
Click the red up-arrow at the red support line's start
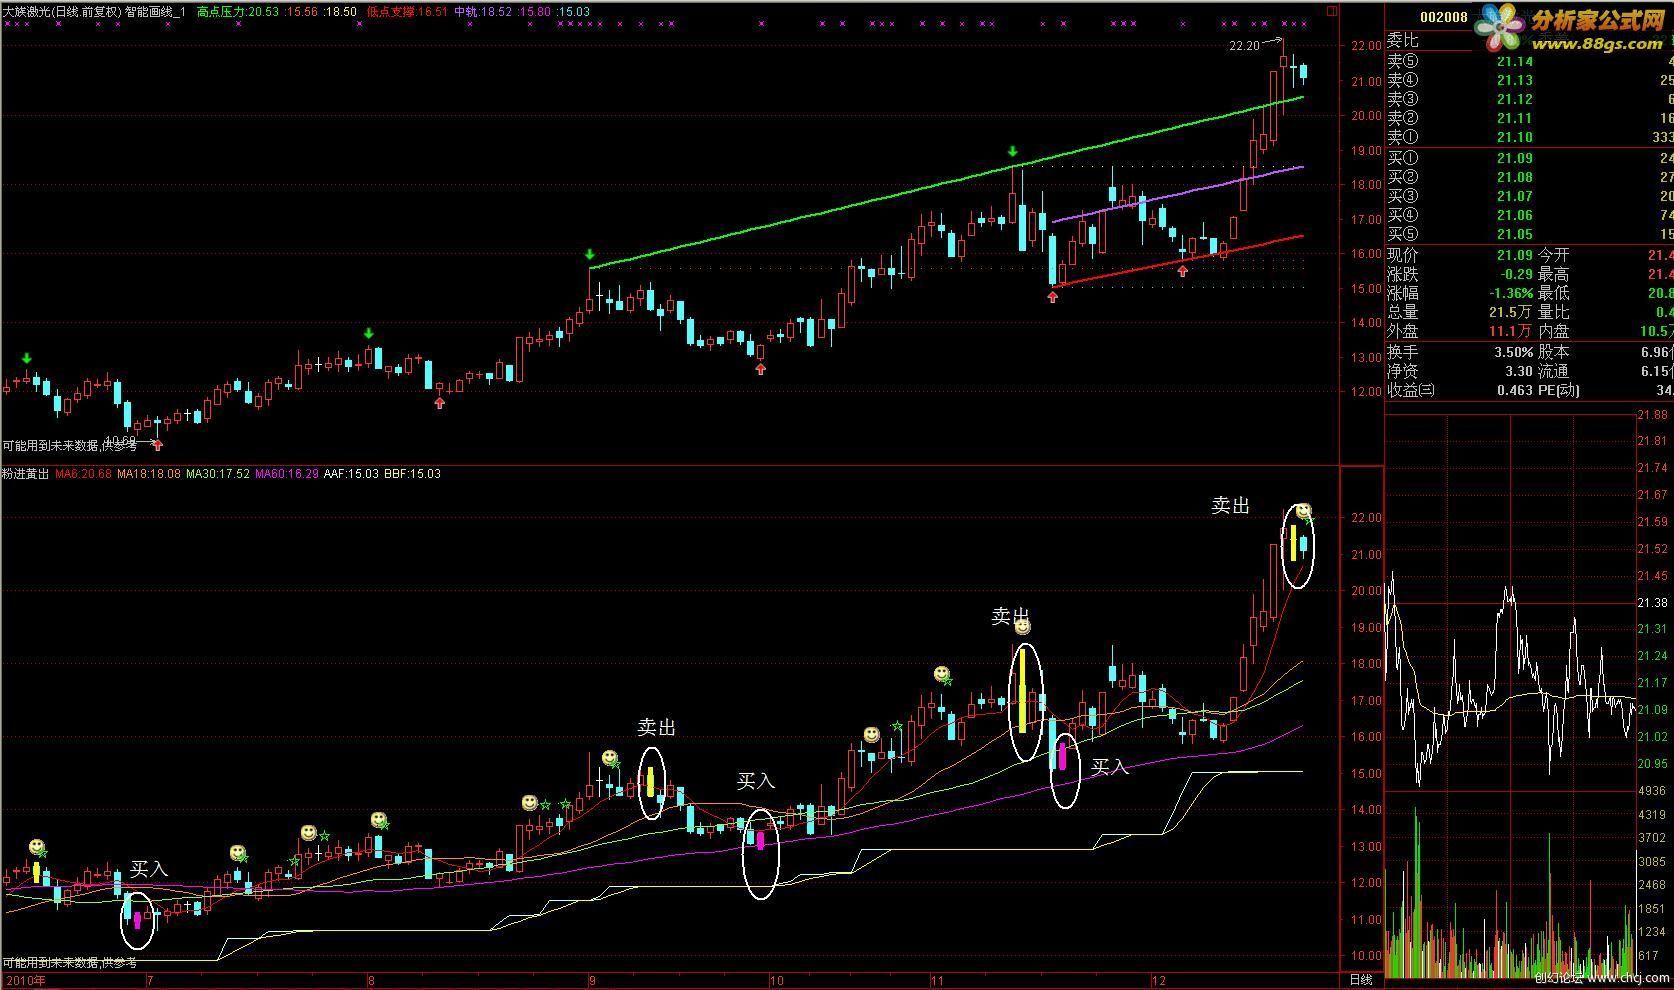(x=1053, y=297)
